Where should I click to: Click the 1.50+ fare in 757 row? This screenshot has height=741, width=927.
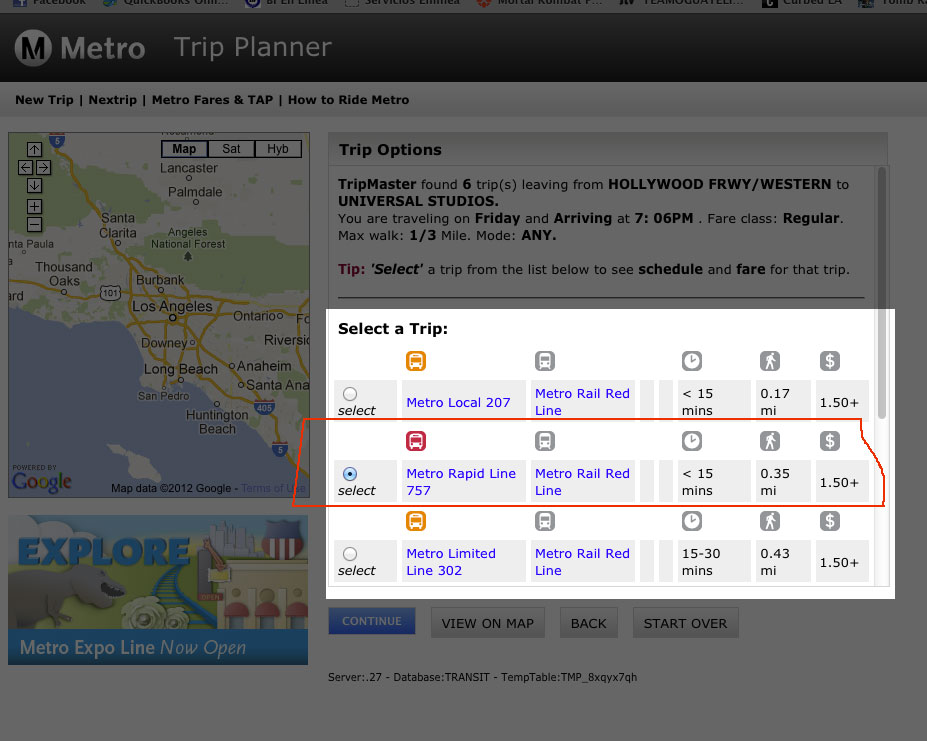click(x=839, y=483)
